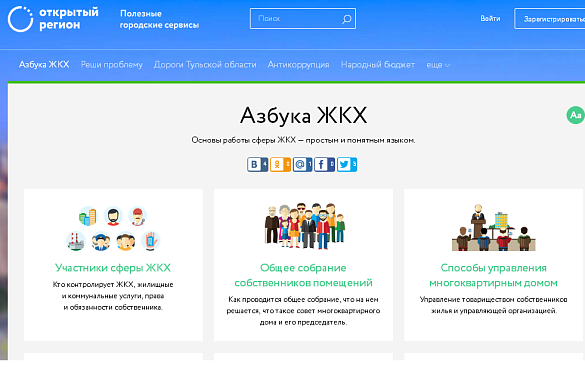Share via Mail.ru @ icon
585x374 pixels.
point(303,164)
